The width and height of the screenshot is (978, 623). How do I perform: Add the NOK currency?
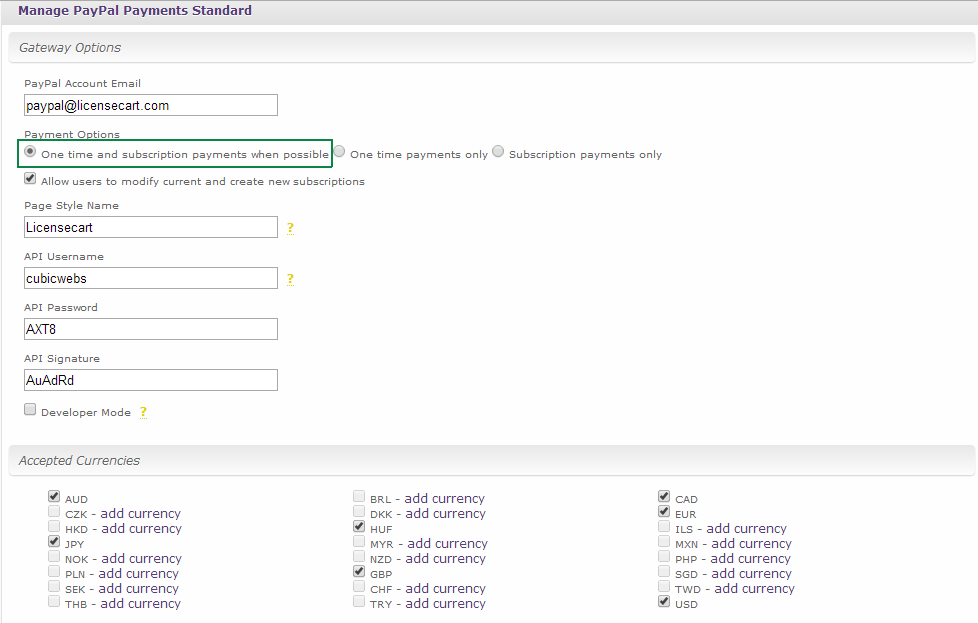pyautogui.click(x=142, y=559)
